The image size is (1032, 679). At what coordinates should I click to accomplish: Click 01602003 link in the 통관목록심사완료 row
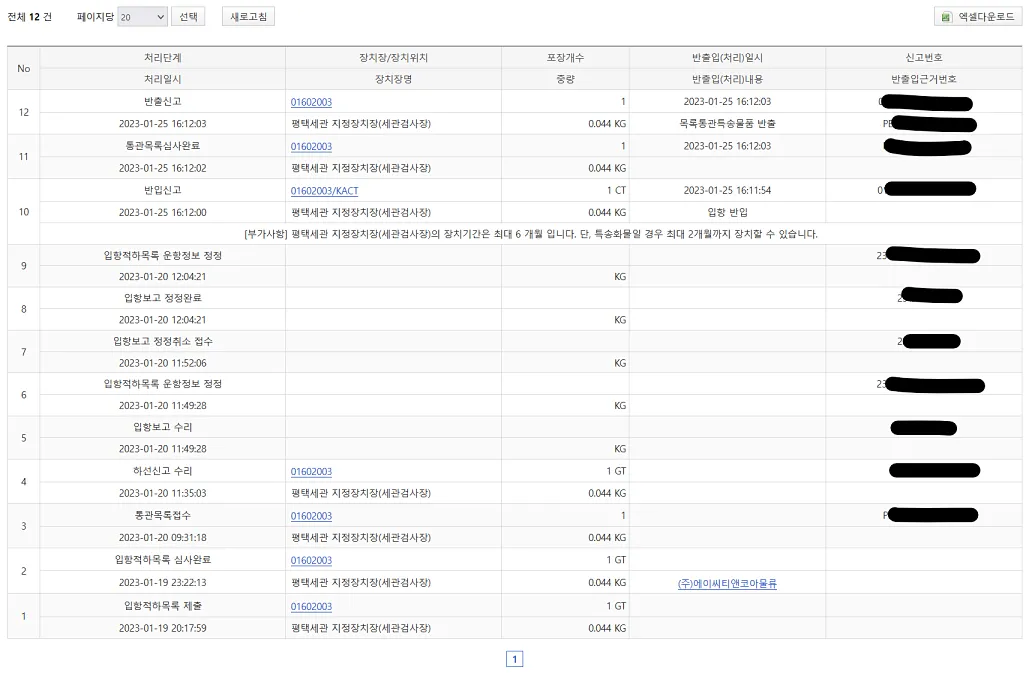point(311,146)
